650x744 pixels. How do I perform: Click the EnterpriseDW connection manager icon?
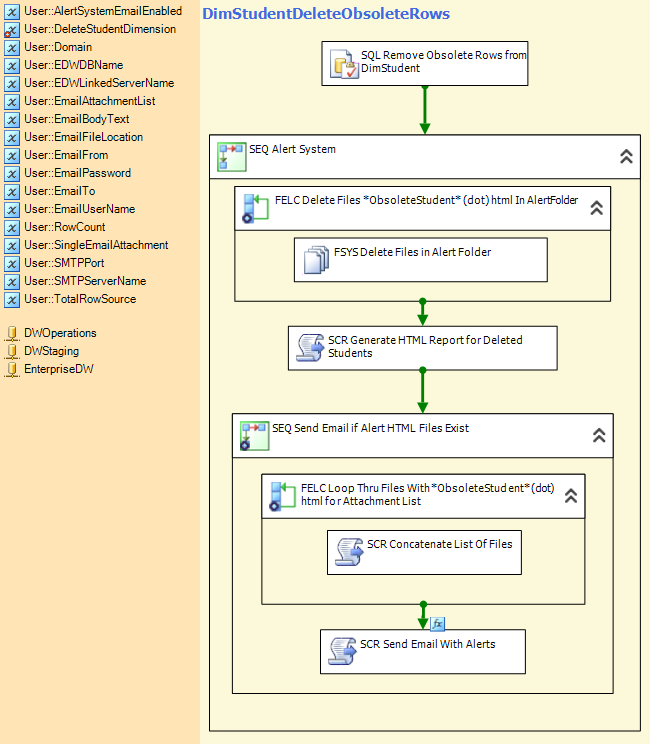(12, 370)
